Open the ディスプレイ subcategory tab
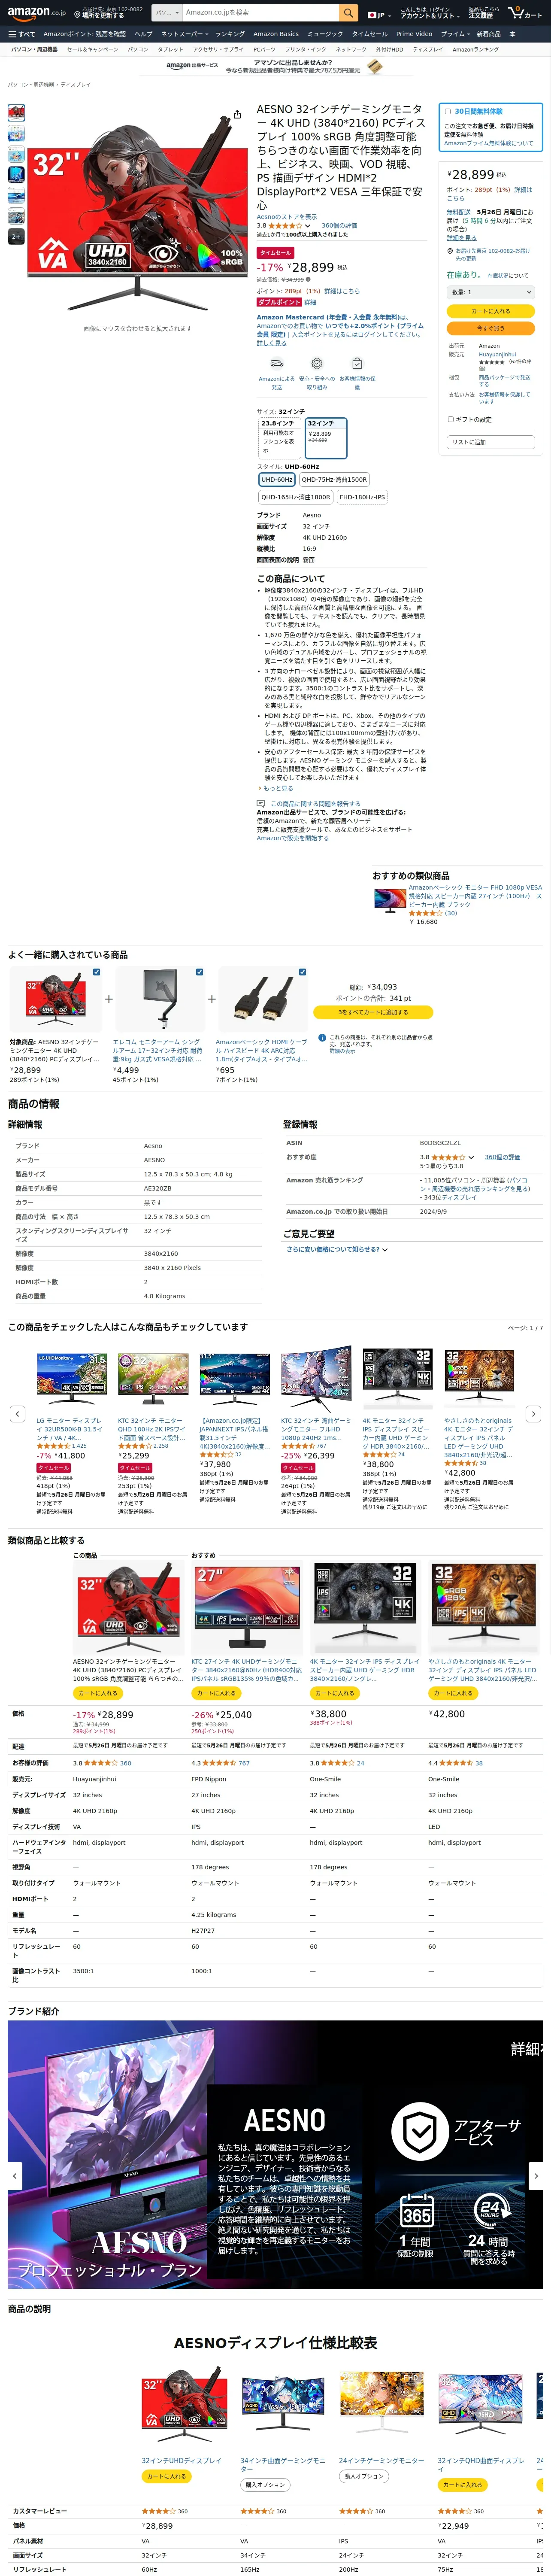The width and height of the screenshot is (551, 2576). click(427, 49)
